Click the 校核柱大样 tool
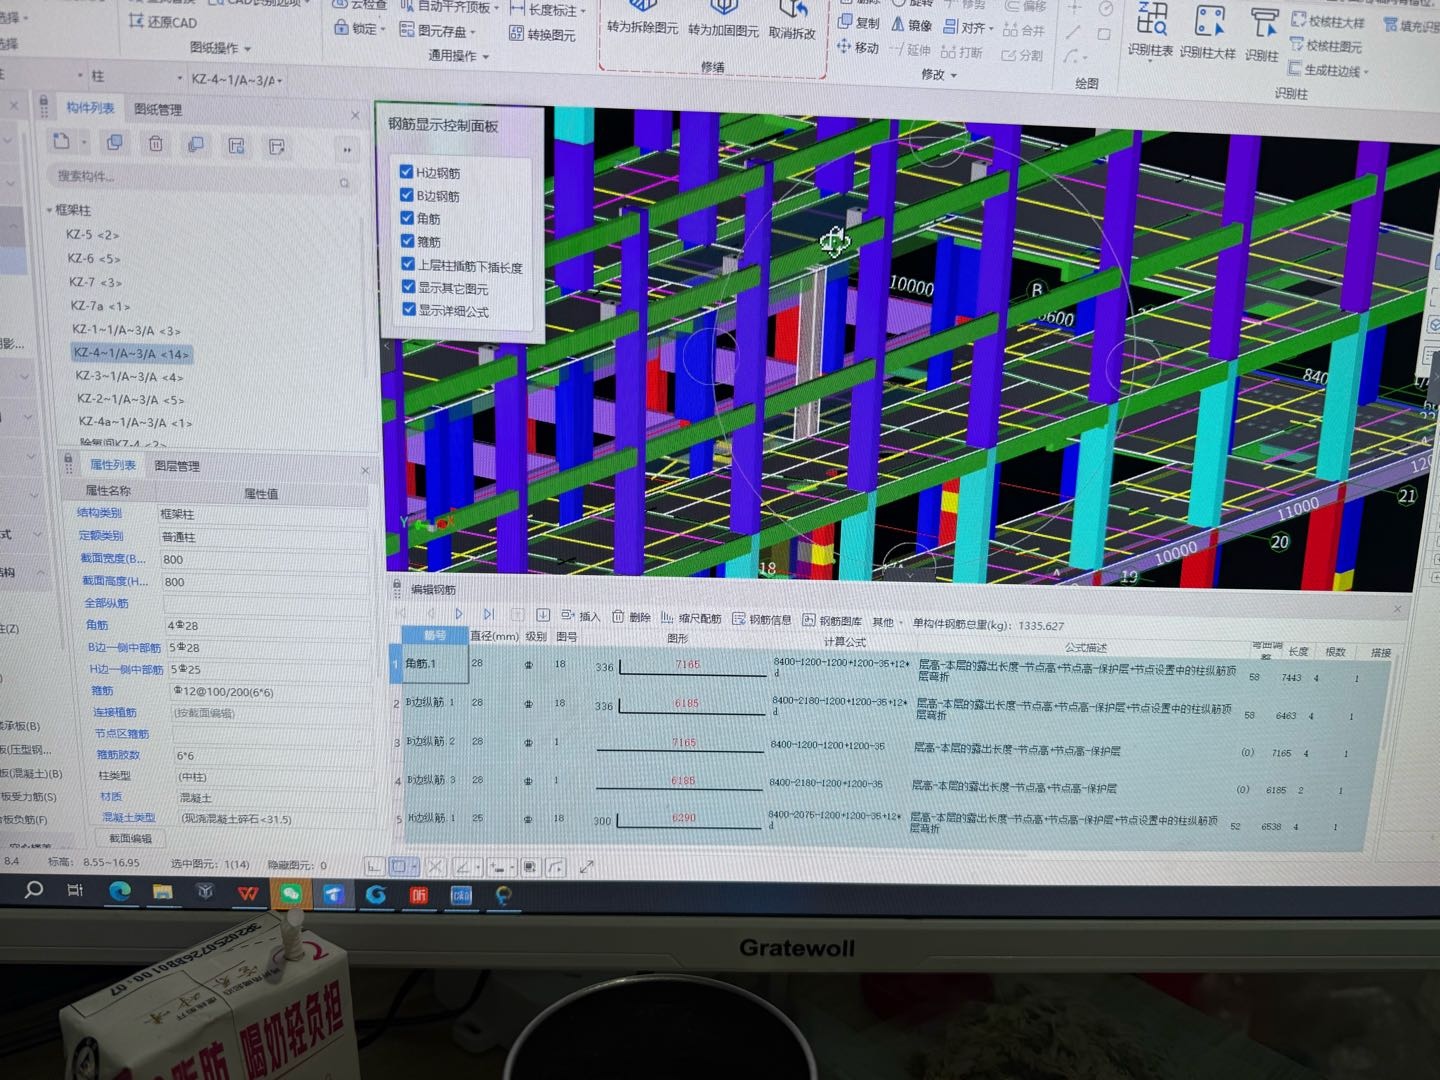This screenshot has width=1440, height=1080. [1327, 21]
